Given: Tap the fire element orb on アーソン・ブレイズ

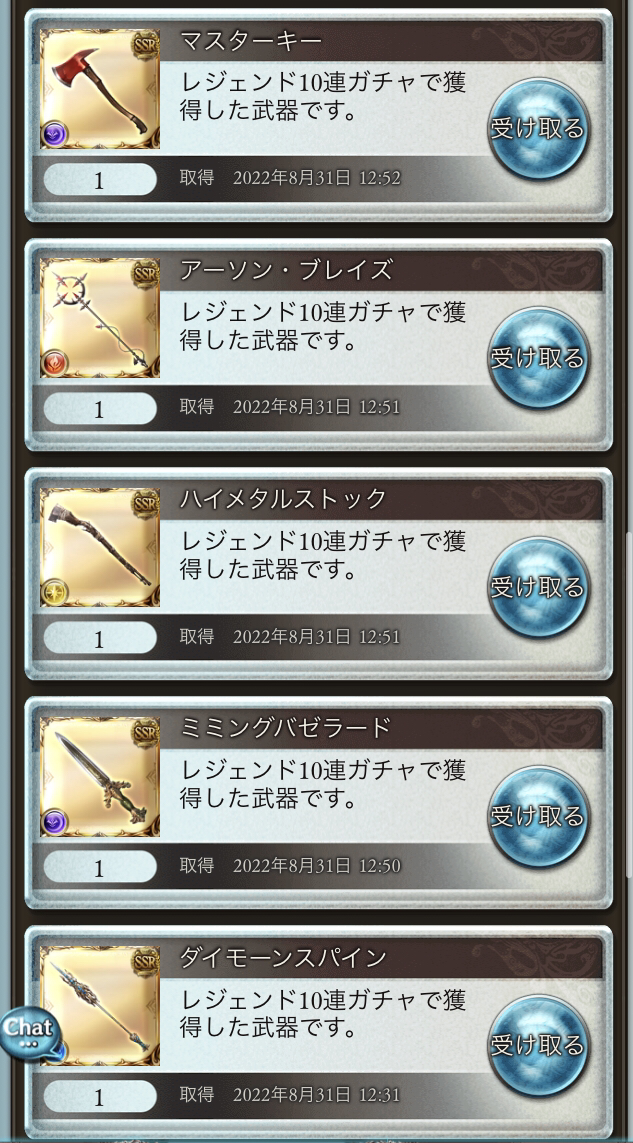Looking at the screenshot, I should point(55,363).
